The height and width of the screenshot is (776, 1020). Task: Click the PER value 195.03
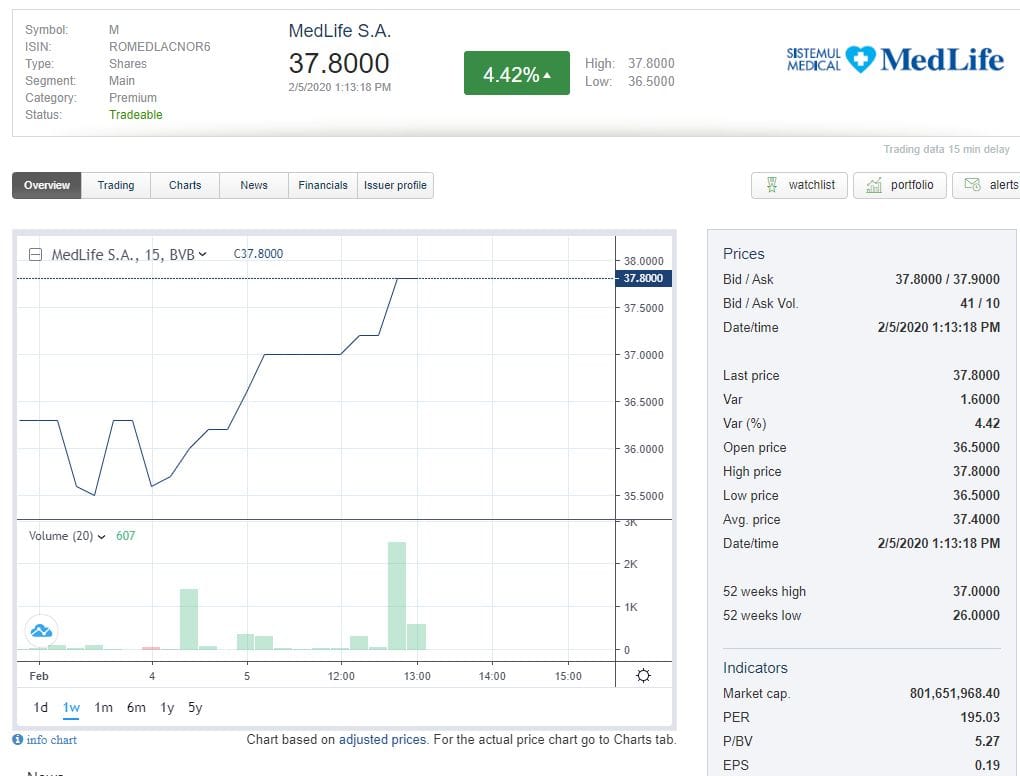(980, 717)
